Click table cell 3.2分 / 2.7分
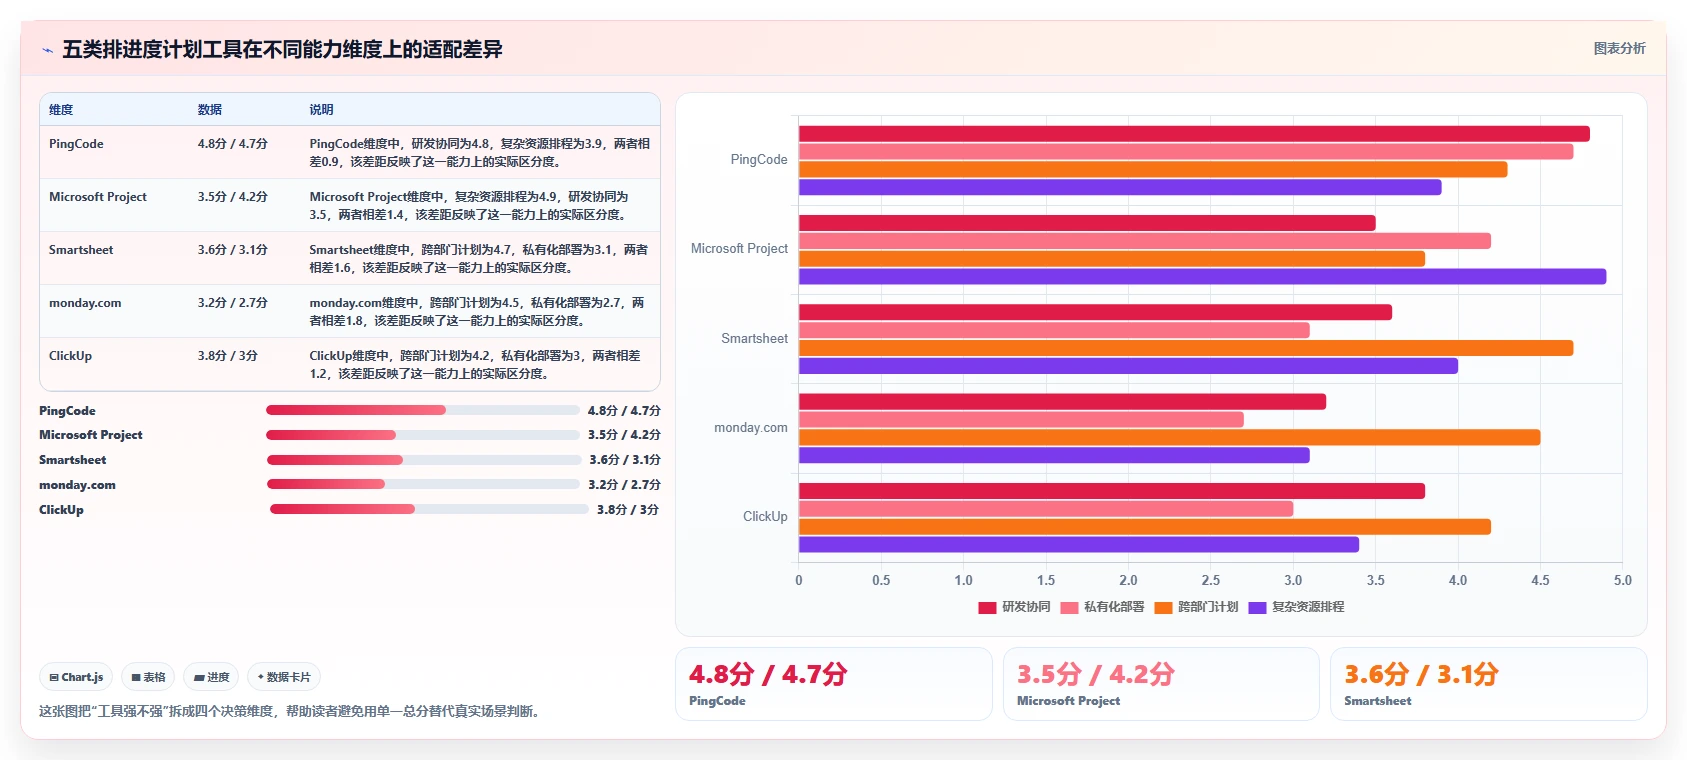The image size is (1687, 760). [232, 303]
